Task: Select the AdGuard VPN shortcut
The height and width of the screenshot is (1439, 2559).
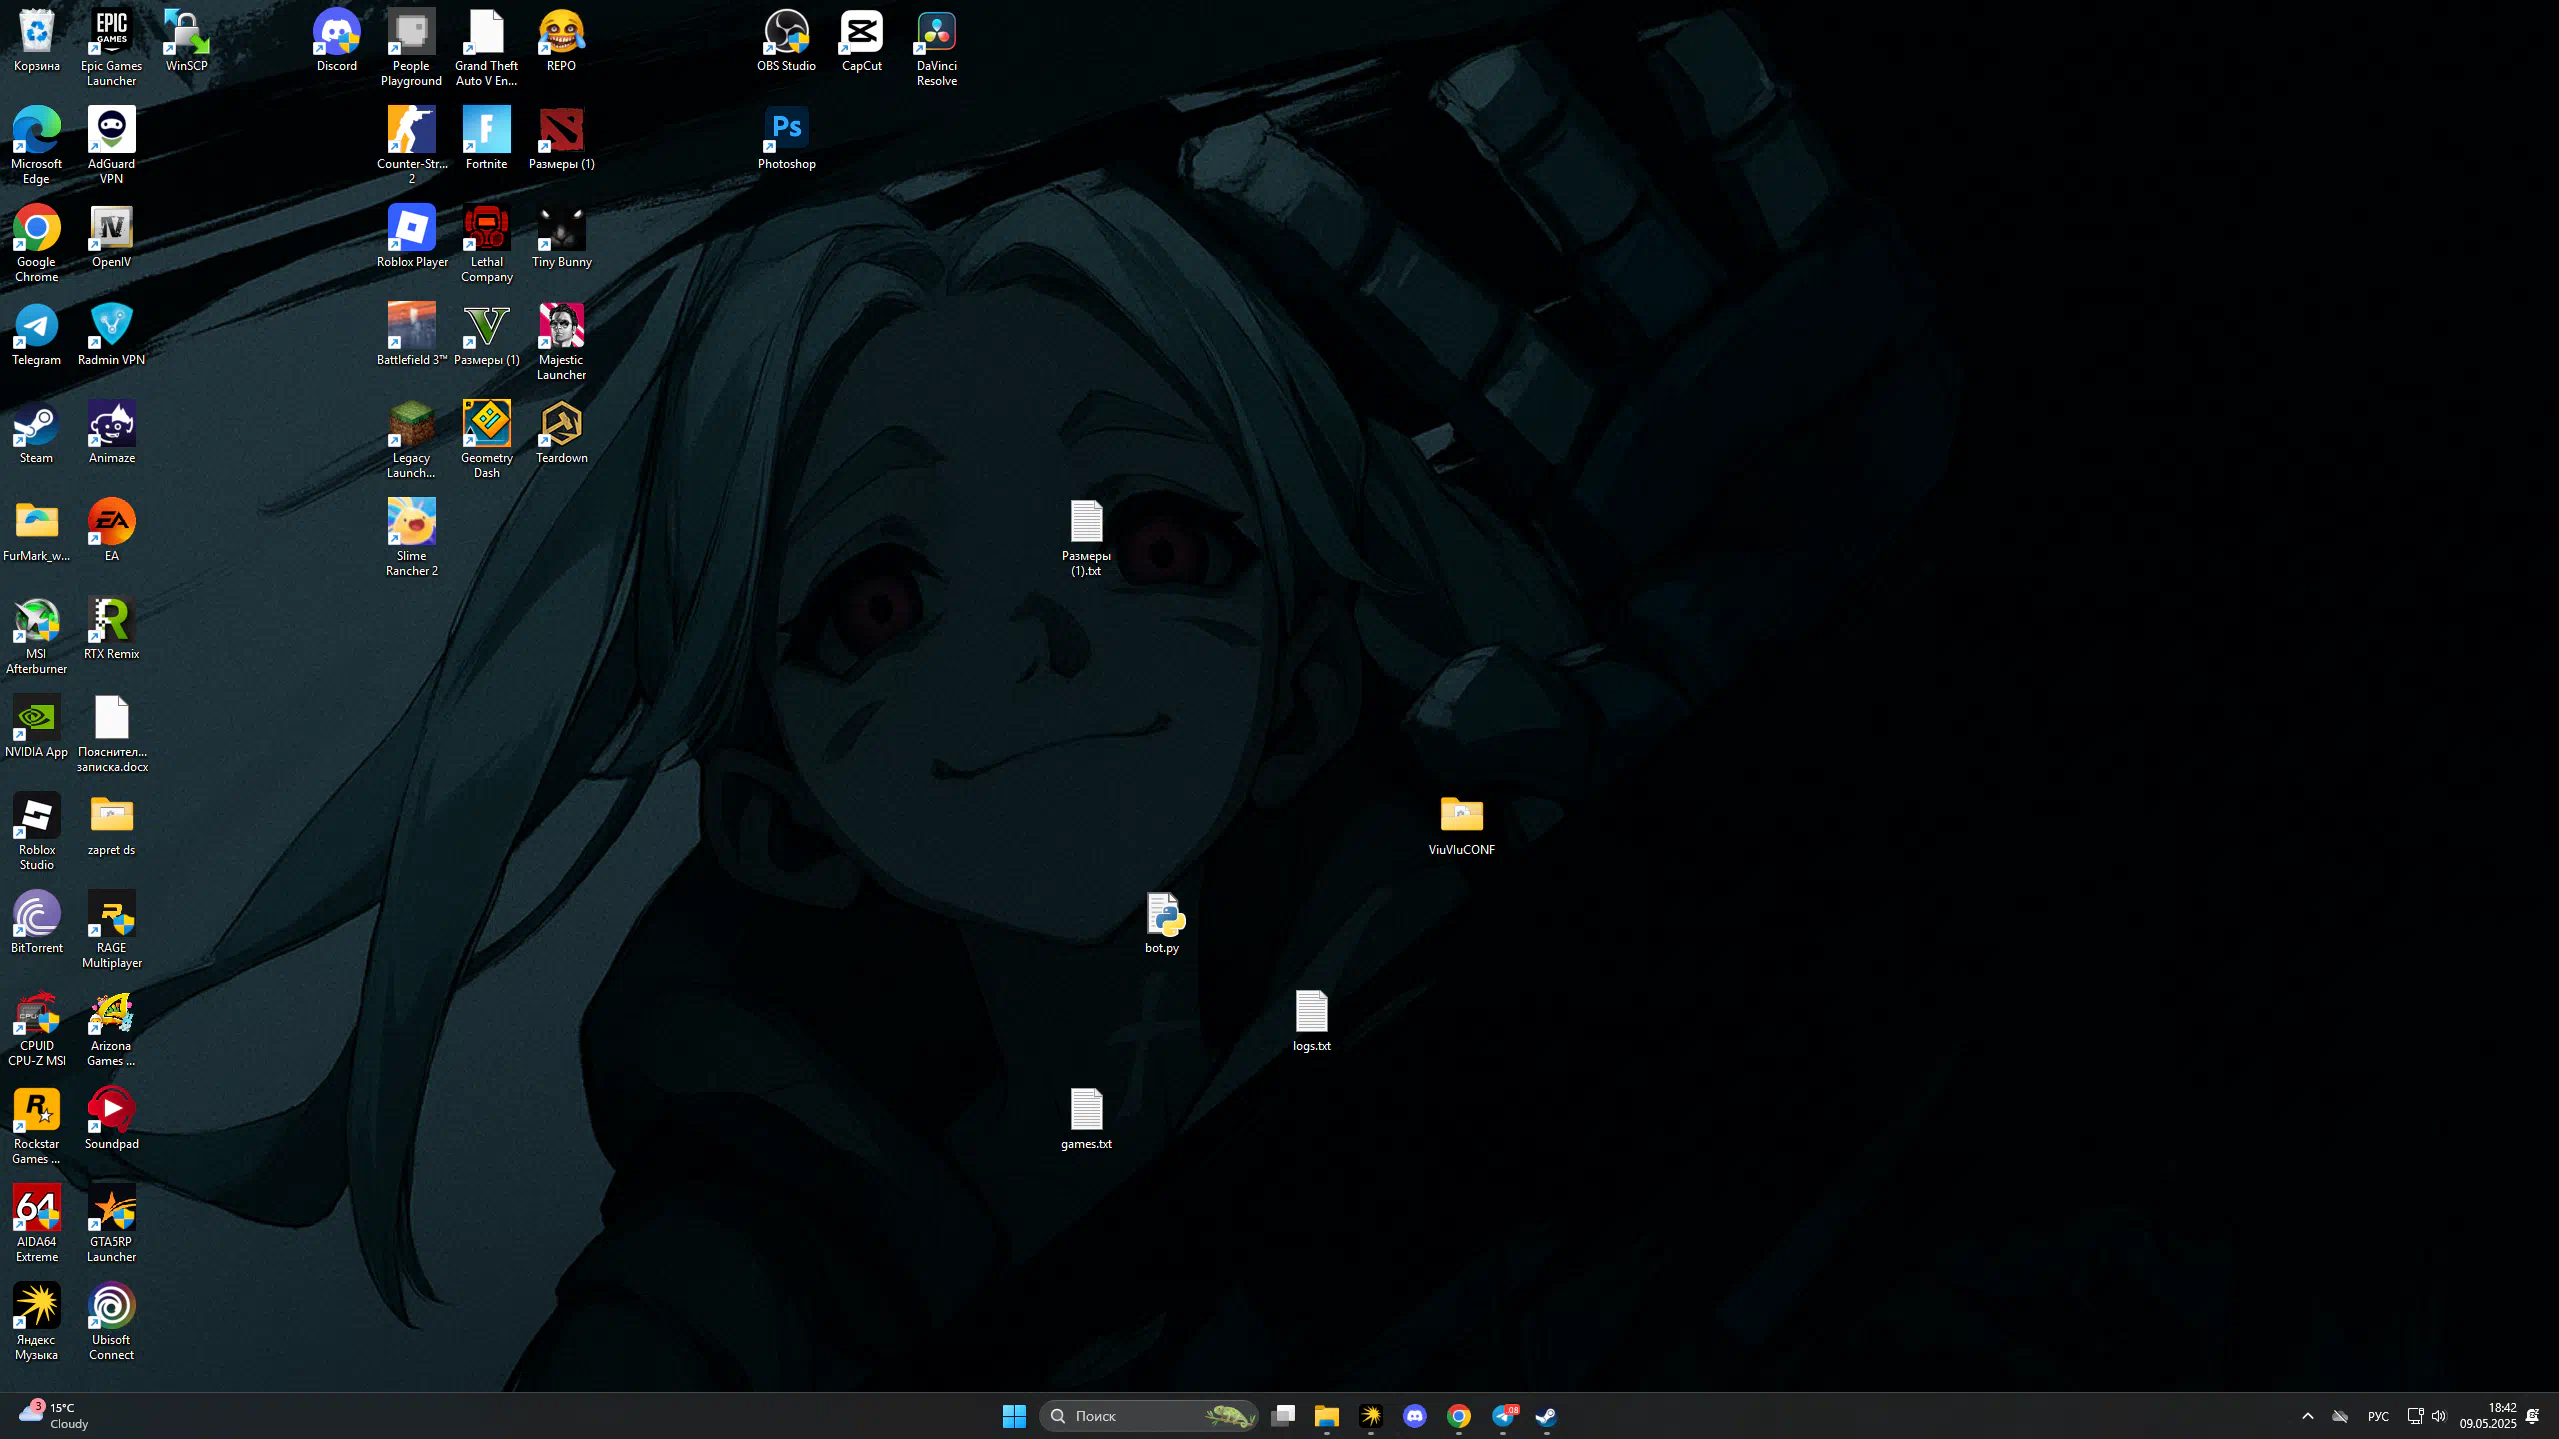Action: click(111, 145)
